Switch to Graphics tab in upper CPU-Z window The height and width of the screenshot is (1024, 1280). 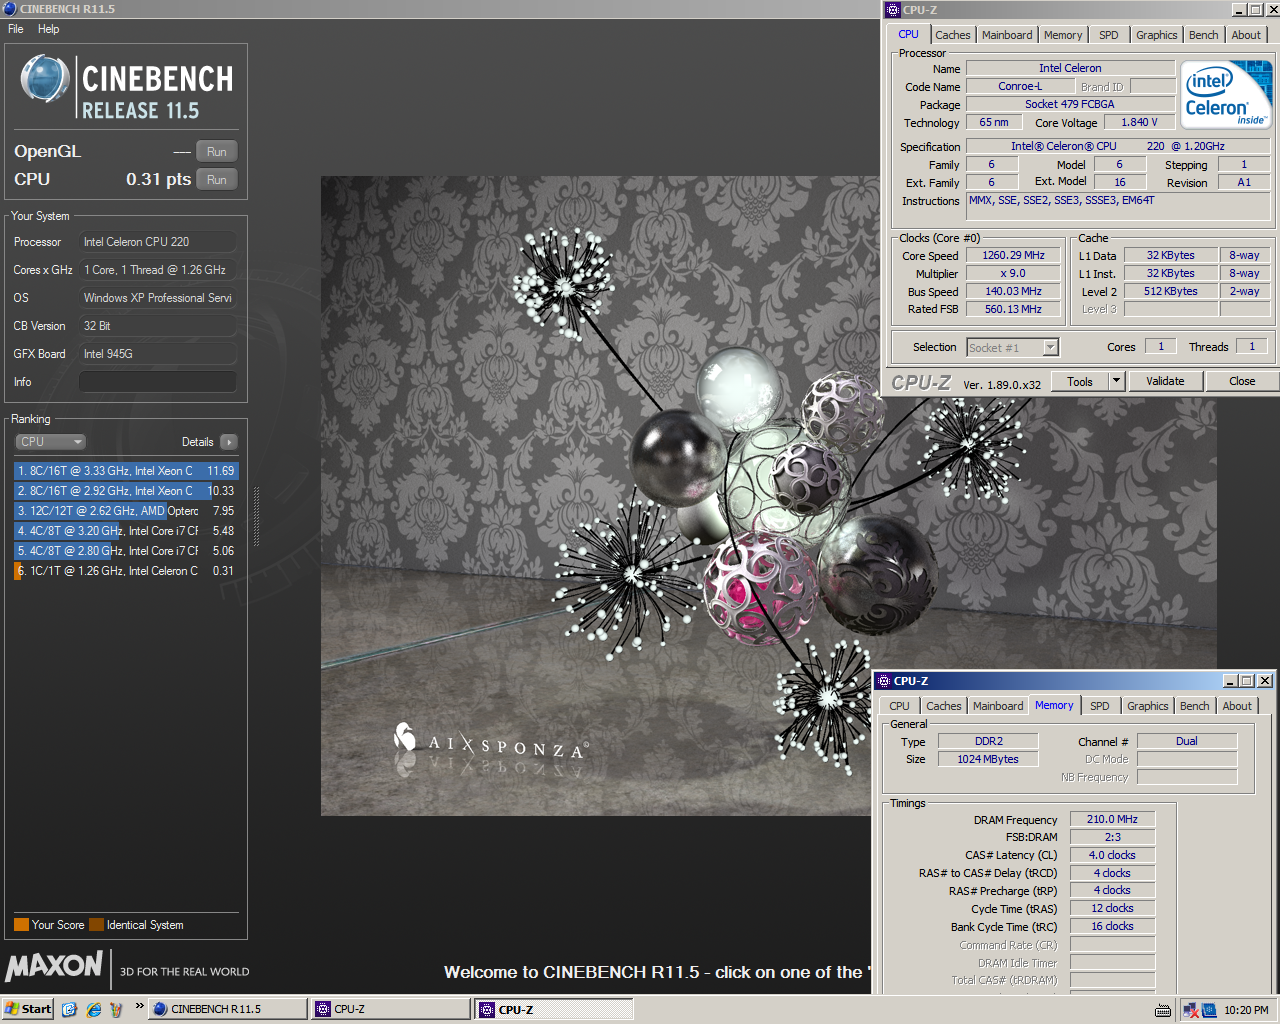[x=1157, y=35]
